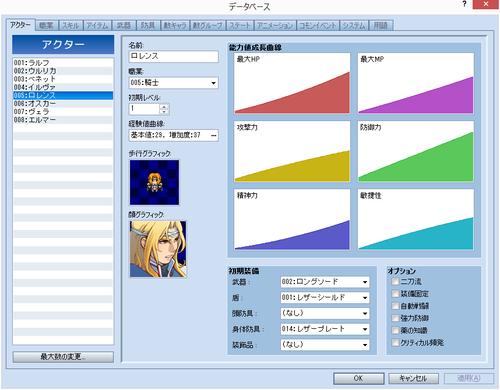This screenshot has height=390, width=500.
Task: Click the 名前 name input field
Action: click(173, 56)
